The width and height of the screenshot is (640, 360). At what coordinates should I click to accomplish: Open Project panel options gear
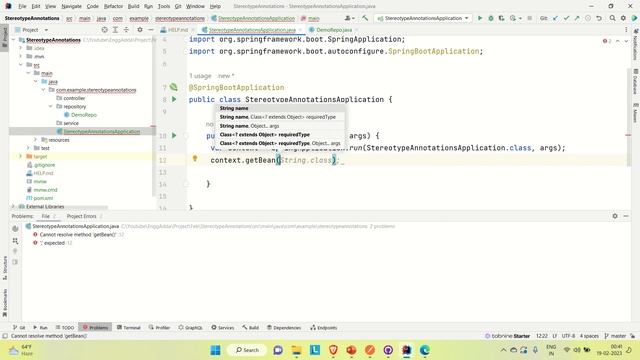140,30
